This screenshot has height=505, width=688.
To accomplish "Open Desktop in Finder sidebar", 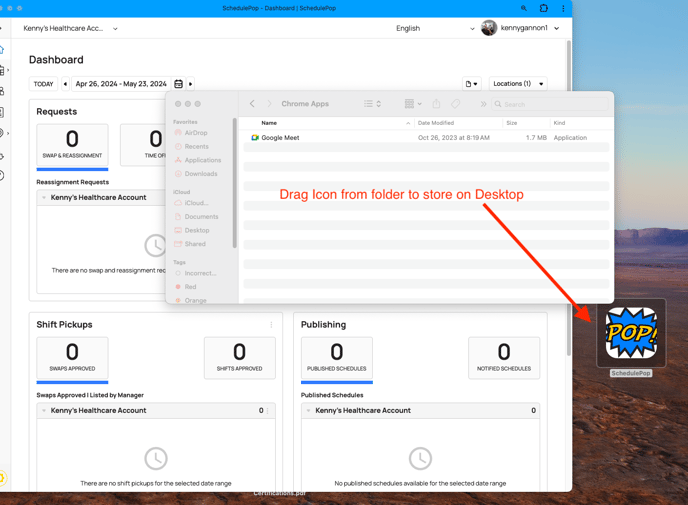I will [x=192, y=230].
